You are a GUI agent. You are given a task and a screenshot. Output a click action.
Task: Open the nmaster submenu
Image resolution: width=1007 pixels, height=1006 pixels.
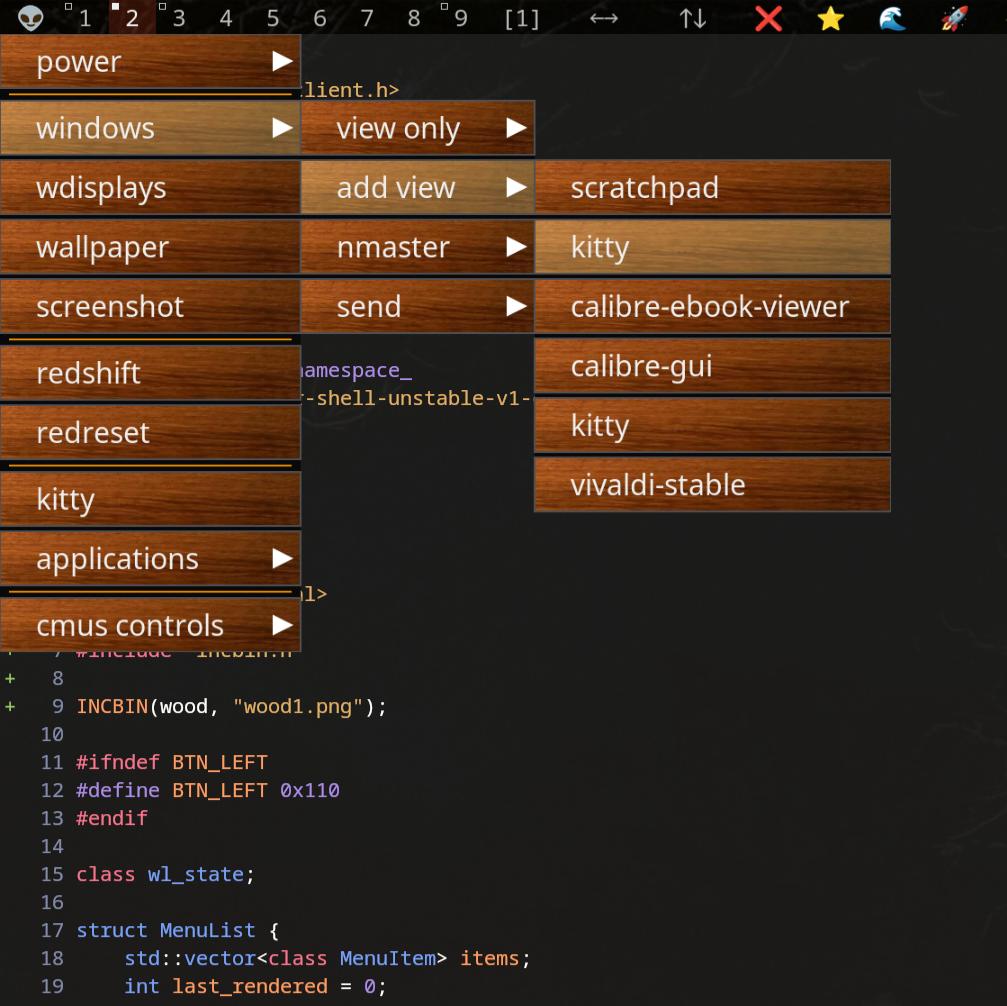417,247
